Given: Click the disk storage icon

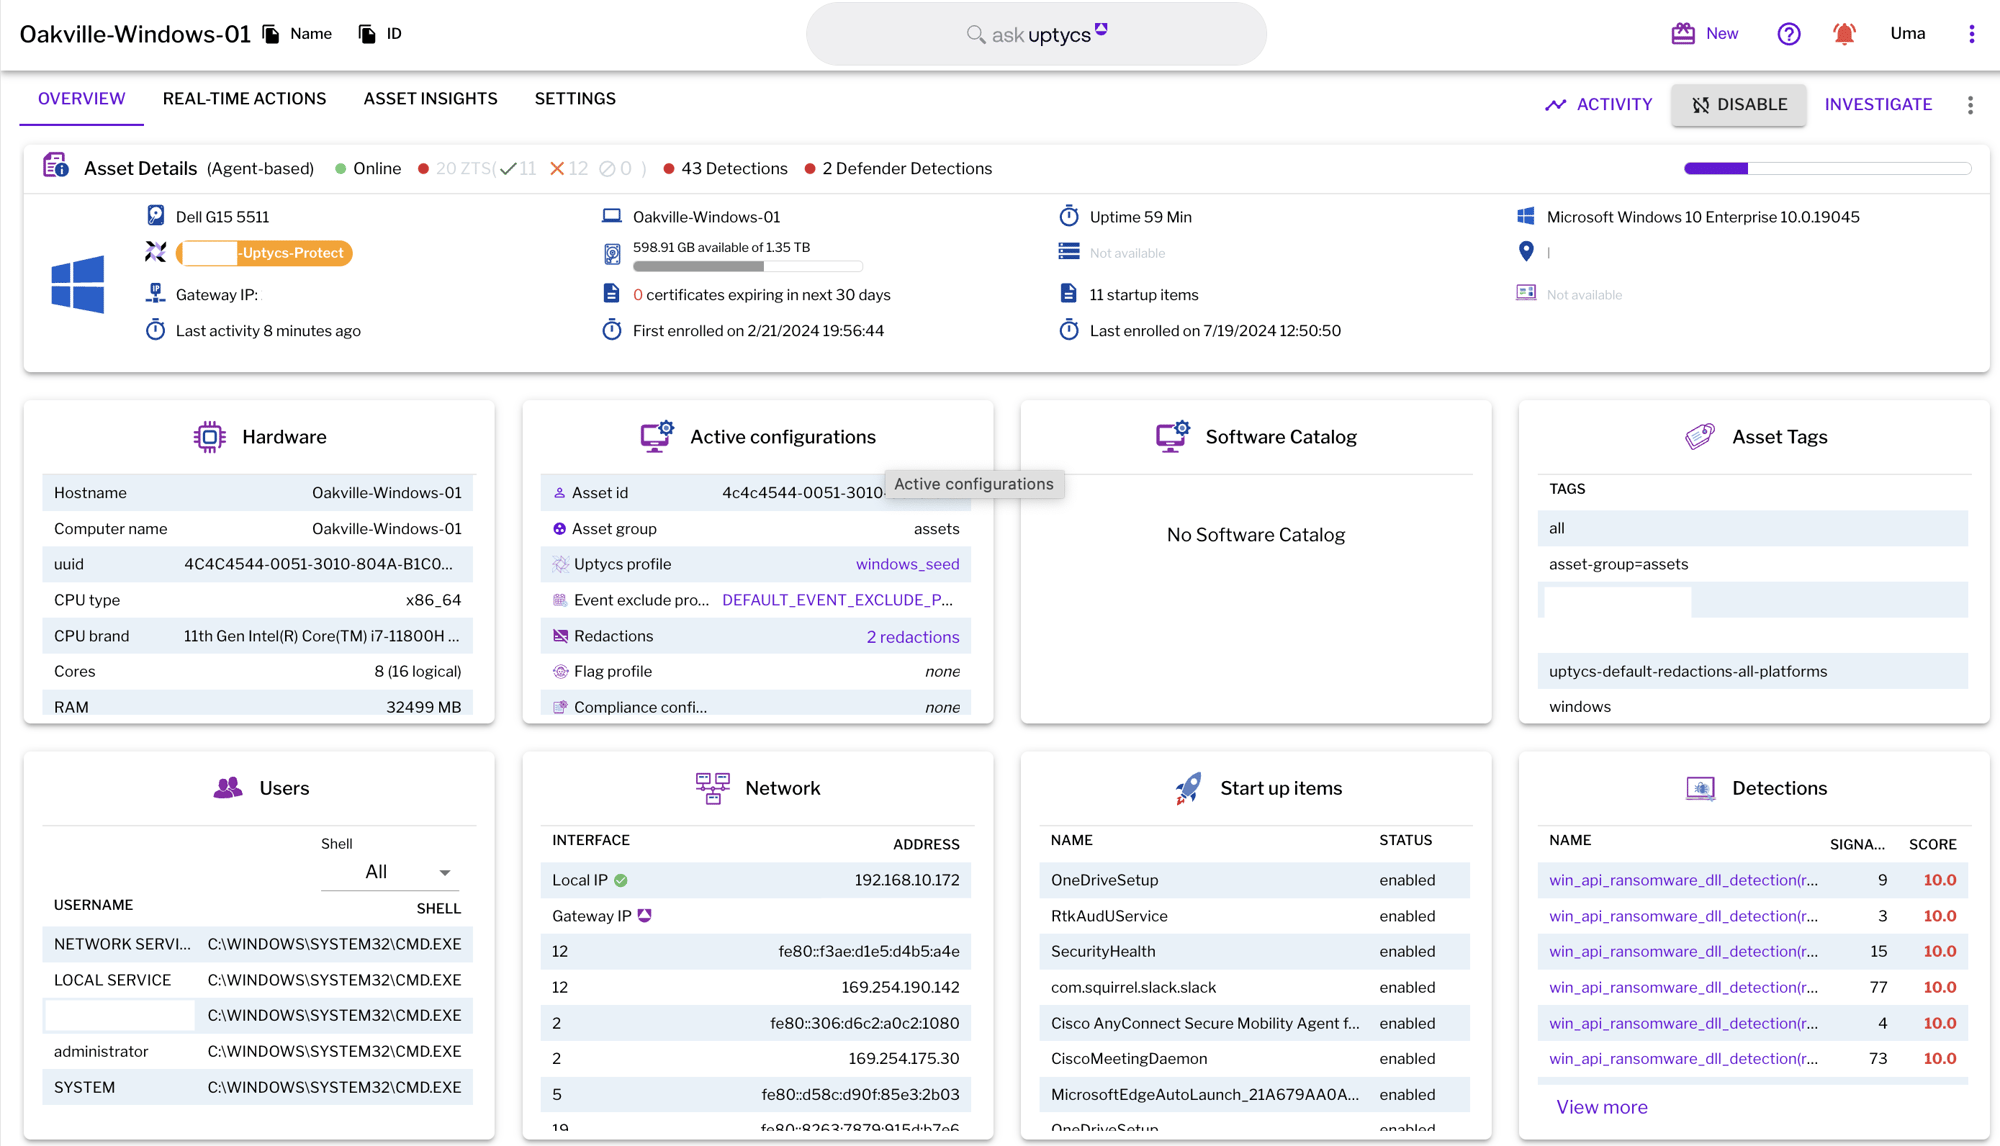Looking at the screenshot, I should (x=612, y=254).
